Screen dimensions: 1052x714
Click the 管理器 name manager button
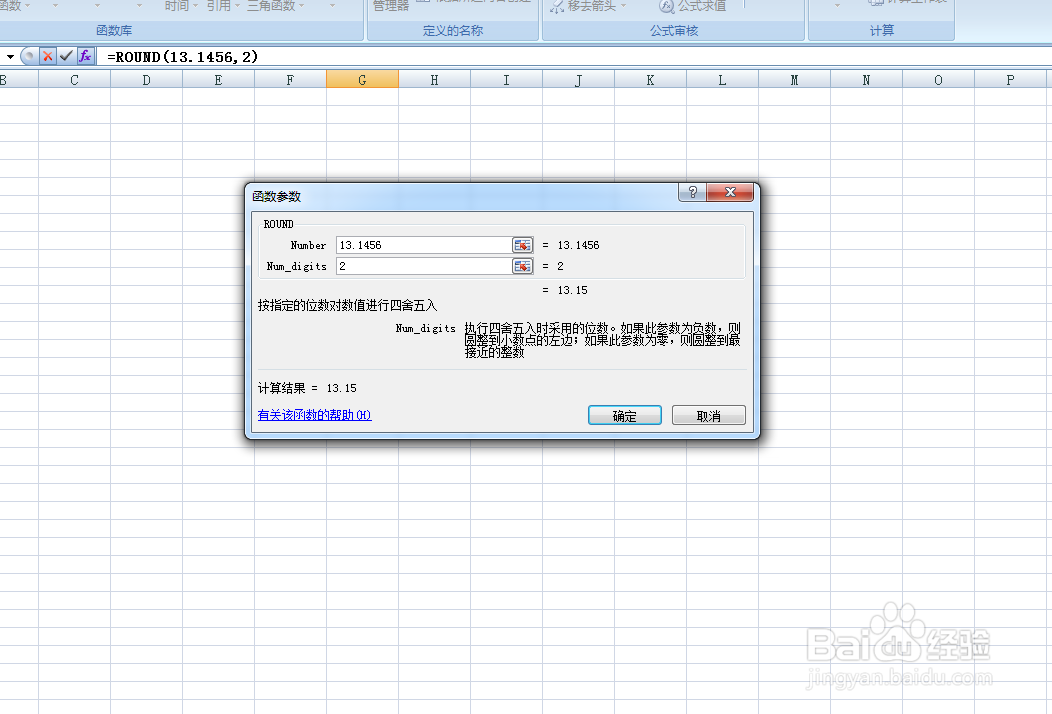390,6
